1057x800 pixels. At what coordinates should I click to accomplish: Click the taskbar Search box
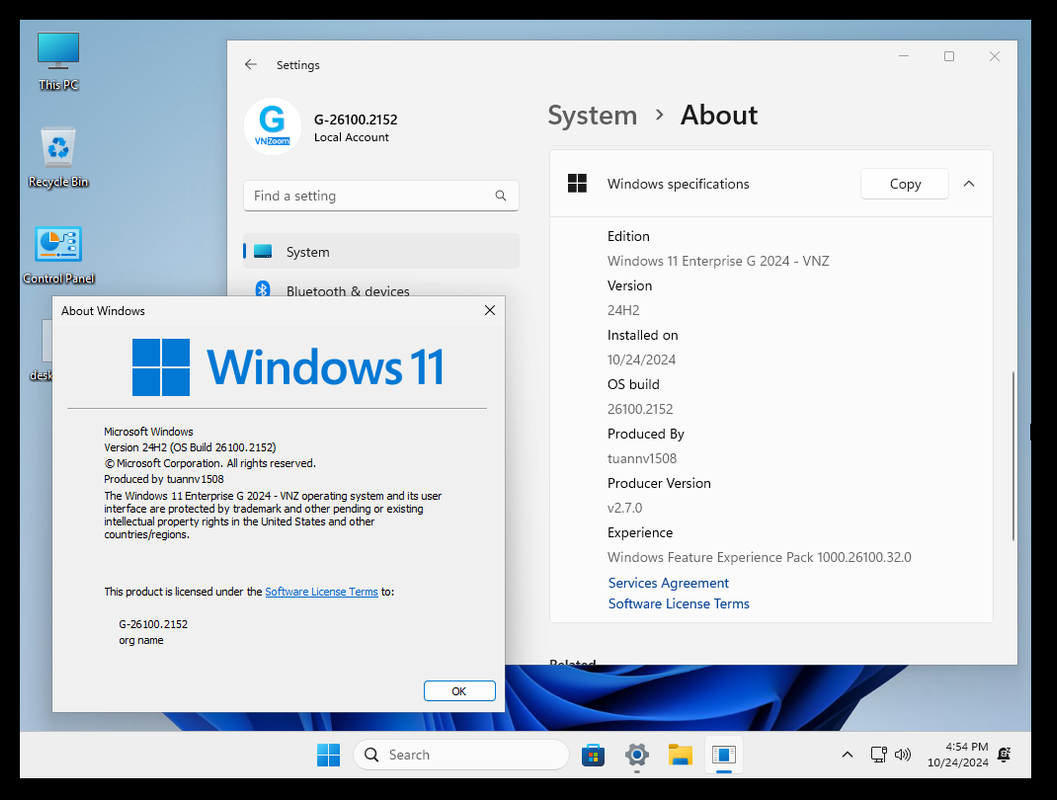point(461,755)
